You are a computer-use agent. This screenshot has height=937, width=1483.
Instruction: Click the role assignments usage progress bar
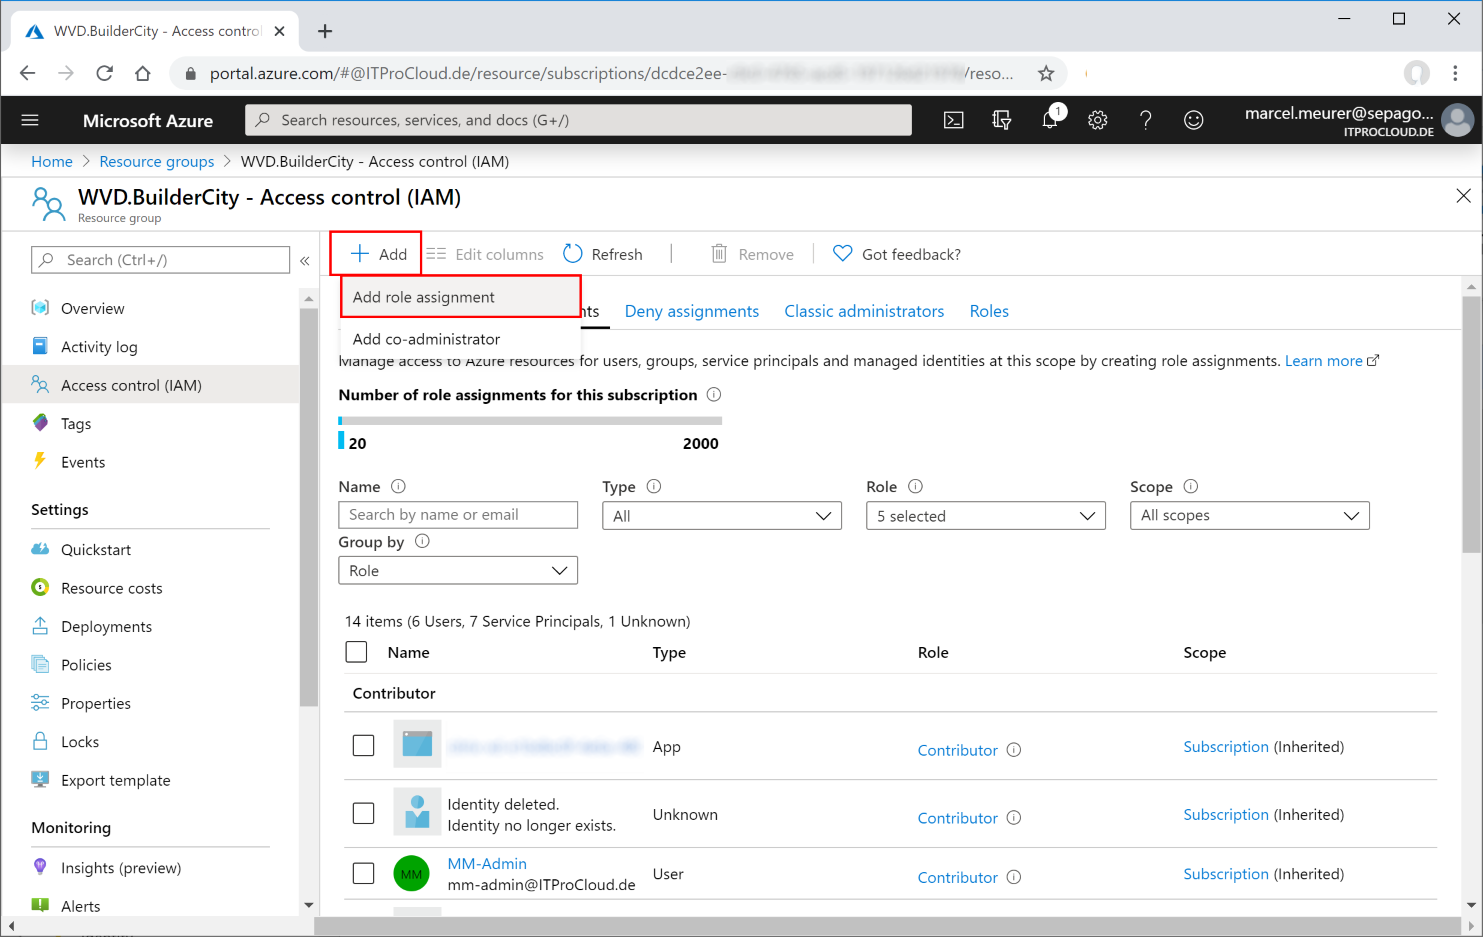tap(530, 421)
